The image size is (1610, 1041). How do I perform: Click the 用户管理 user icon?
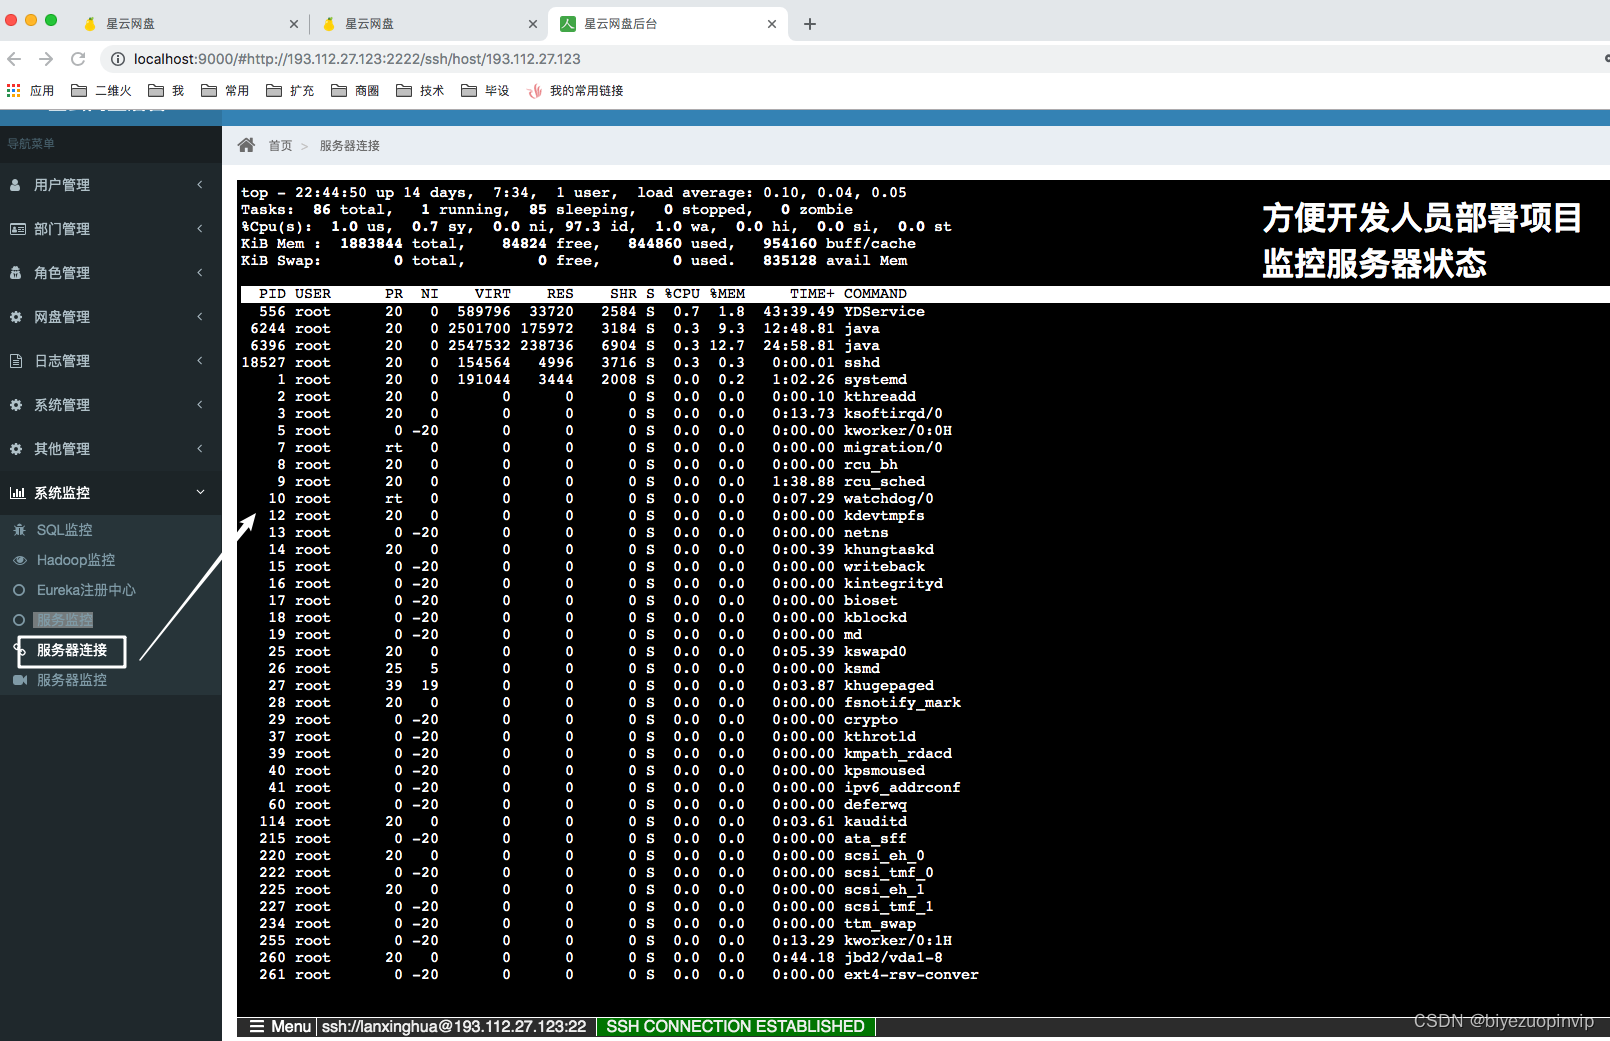tap(15, 185)
